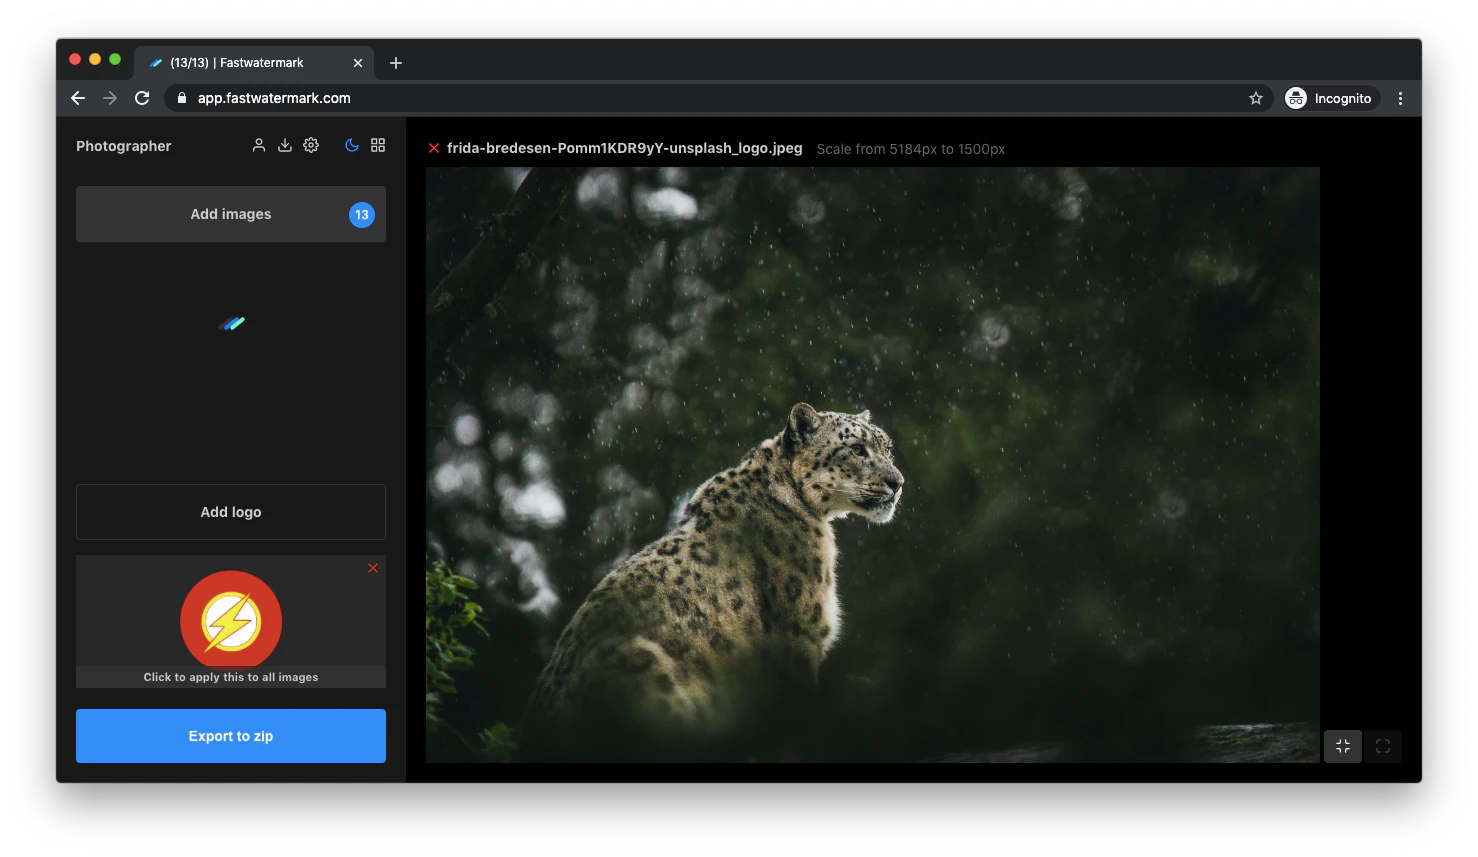Open the settings gear icon
1478x857 pixels.
(311, 145)
